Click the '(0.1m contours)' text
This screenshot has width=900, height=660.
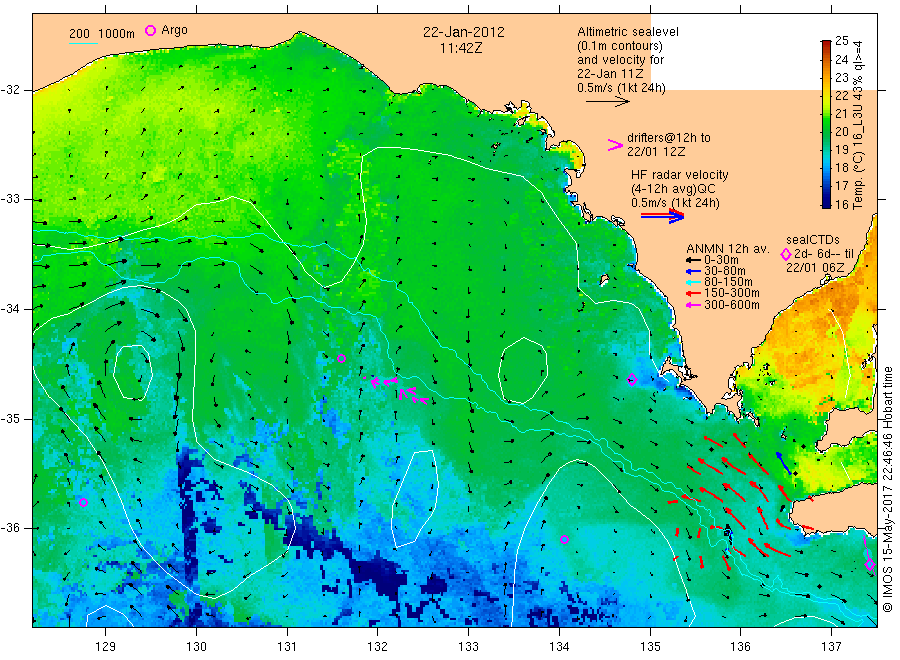coord(620,46)
